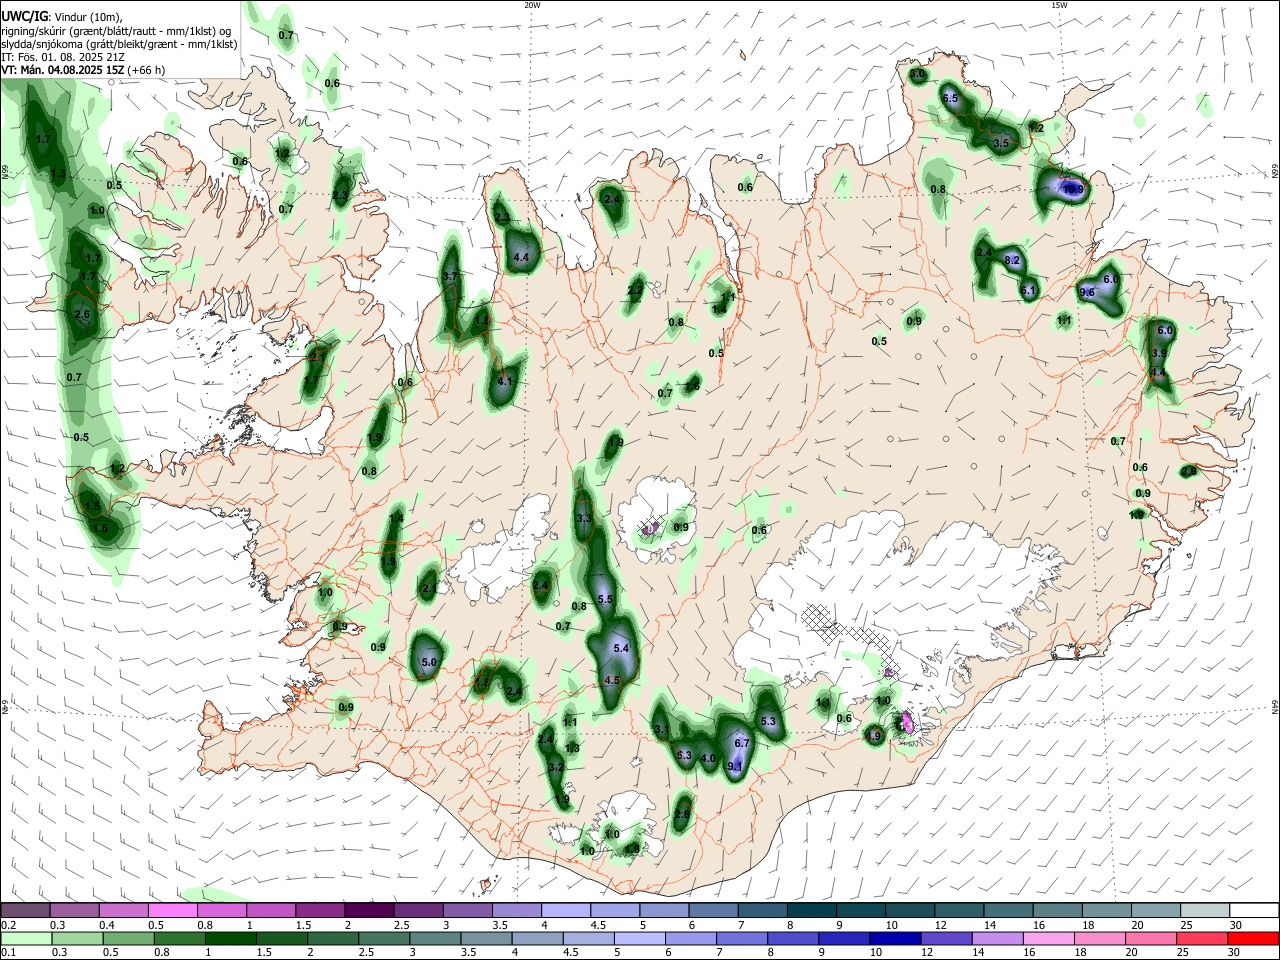Pick the red 30 swatch on the lower scale
Image resolution: width=1280 pixels, height=960 pixels.
pyautogui.click(x=1253, y=938)
